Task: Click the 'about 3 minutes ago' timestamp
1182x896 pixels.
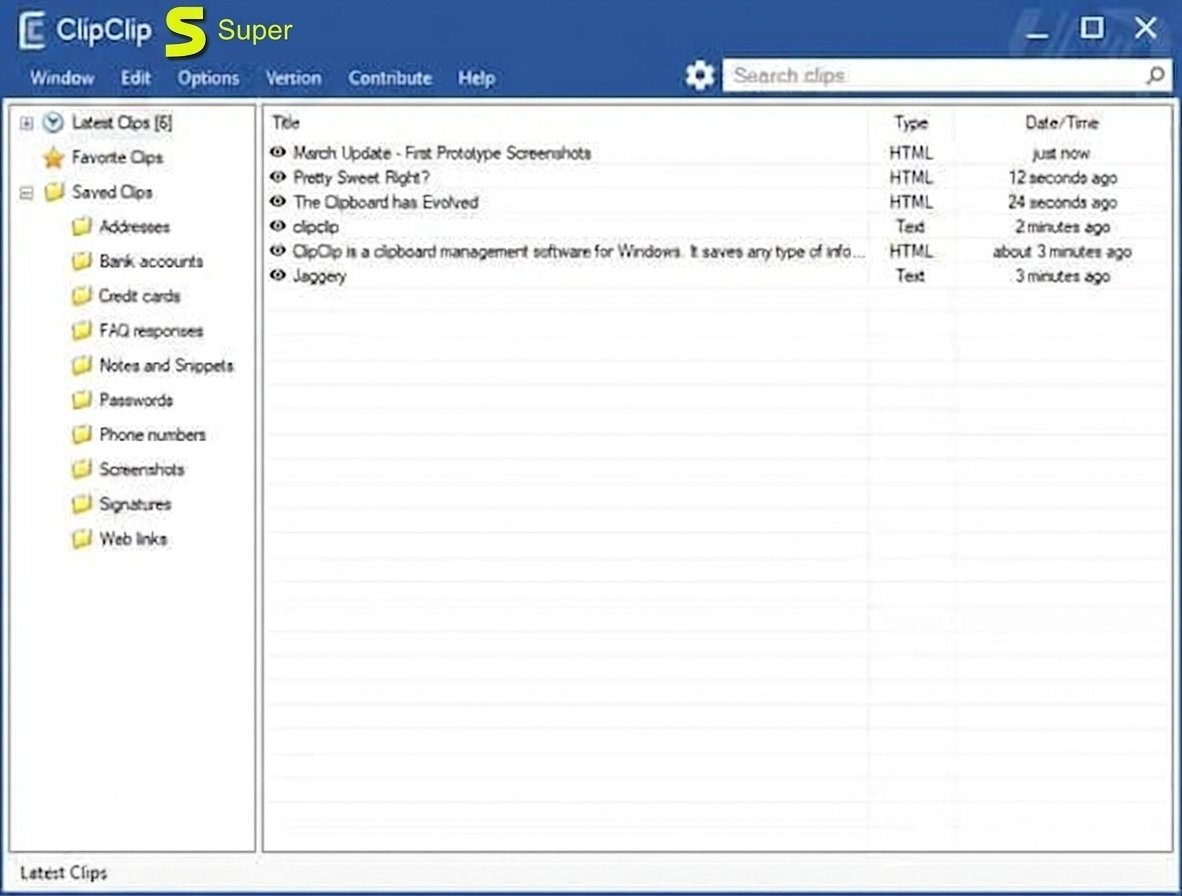Action: pos(1061,252)
